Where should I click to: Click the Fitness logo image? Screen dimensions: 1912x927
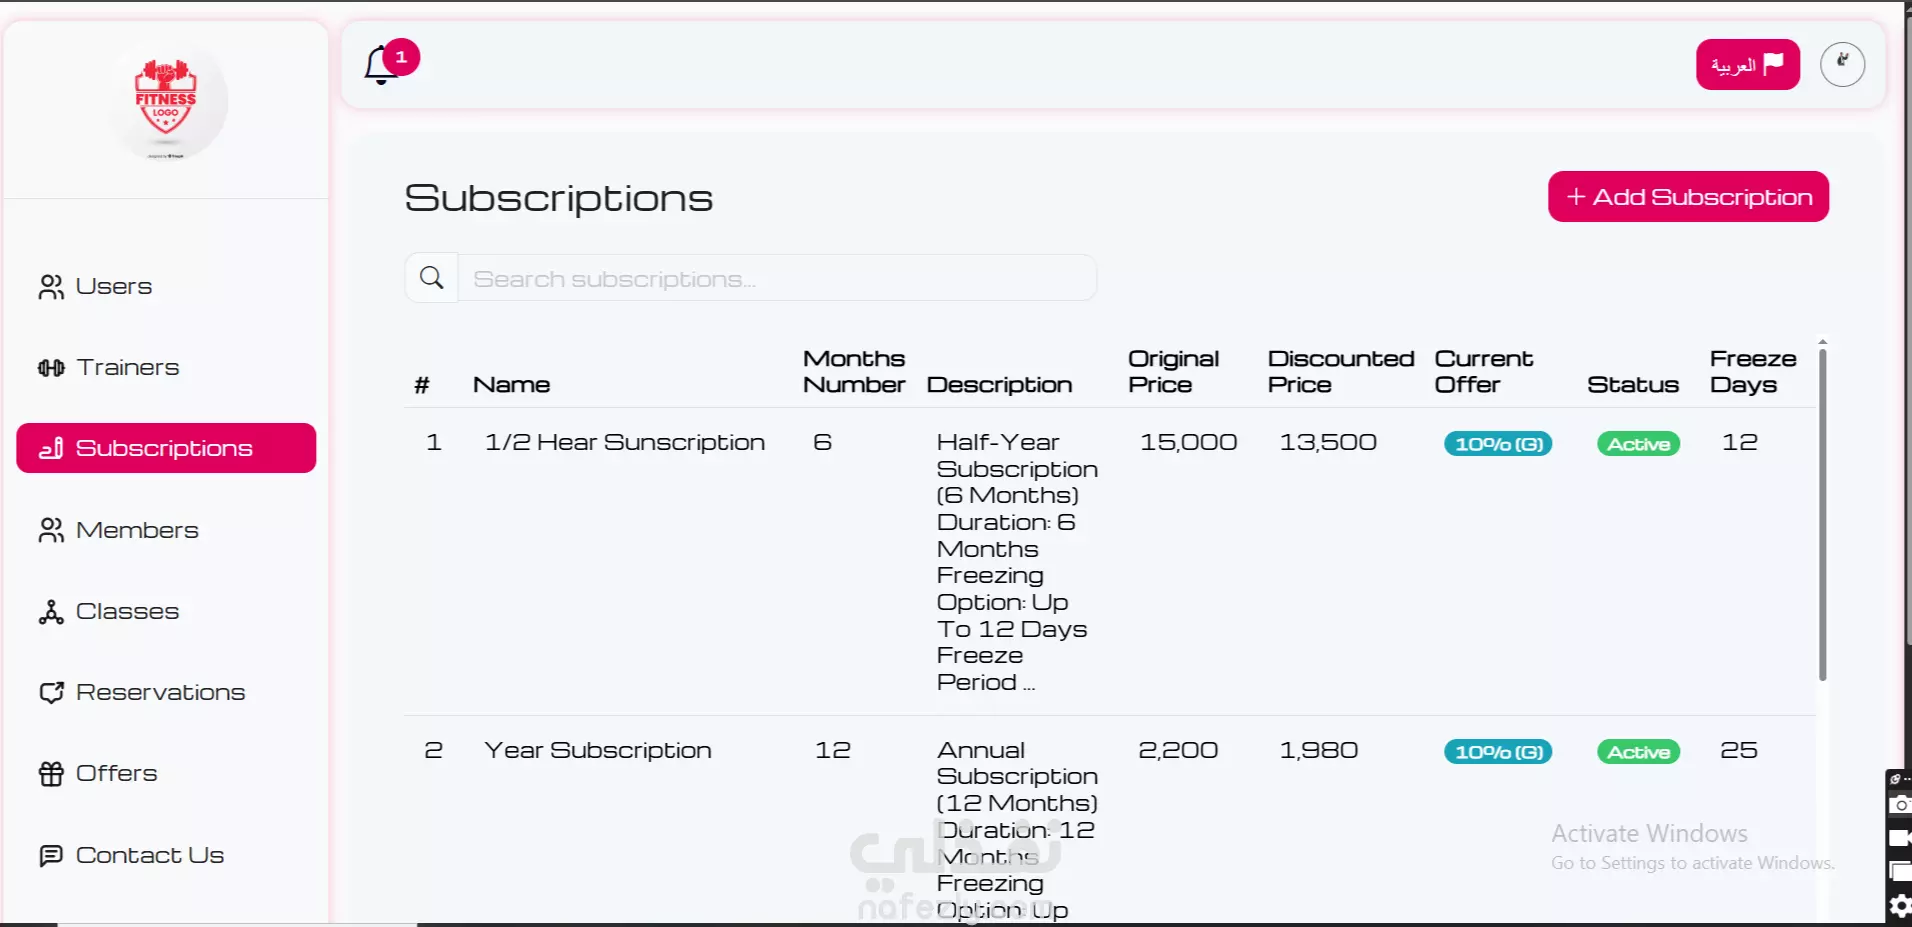tap(166, 102)
